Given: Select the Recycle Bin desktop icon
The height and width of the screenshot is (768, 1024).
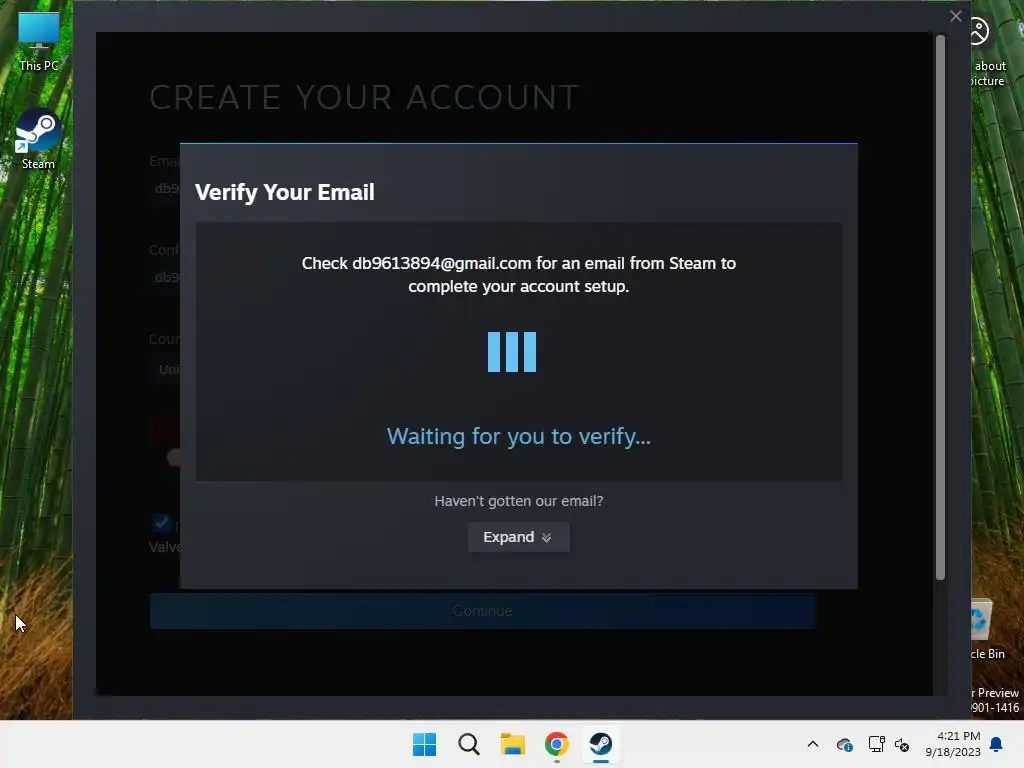Looking at the screenshot, I should point(985,629).
